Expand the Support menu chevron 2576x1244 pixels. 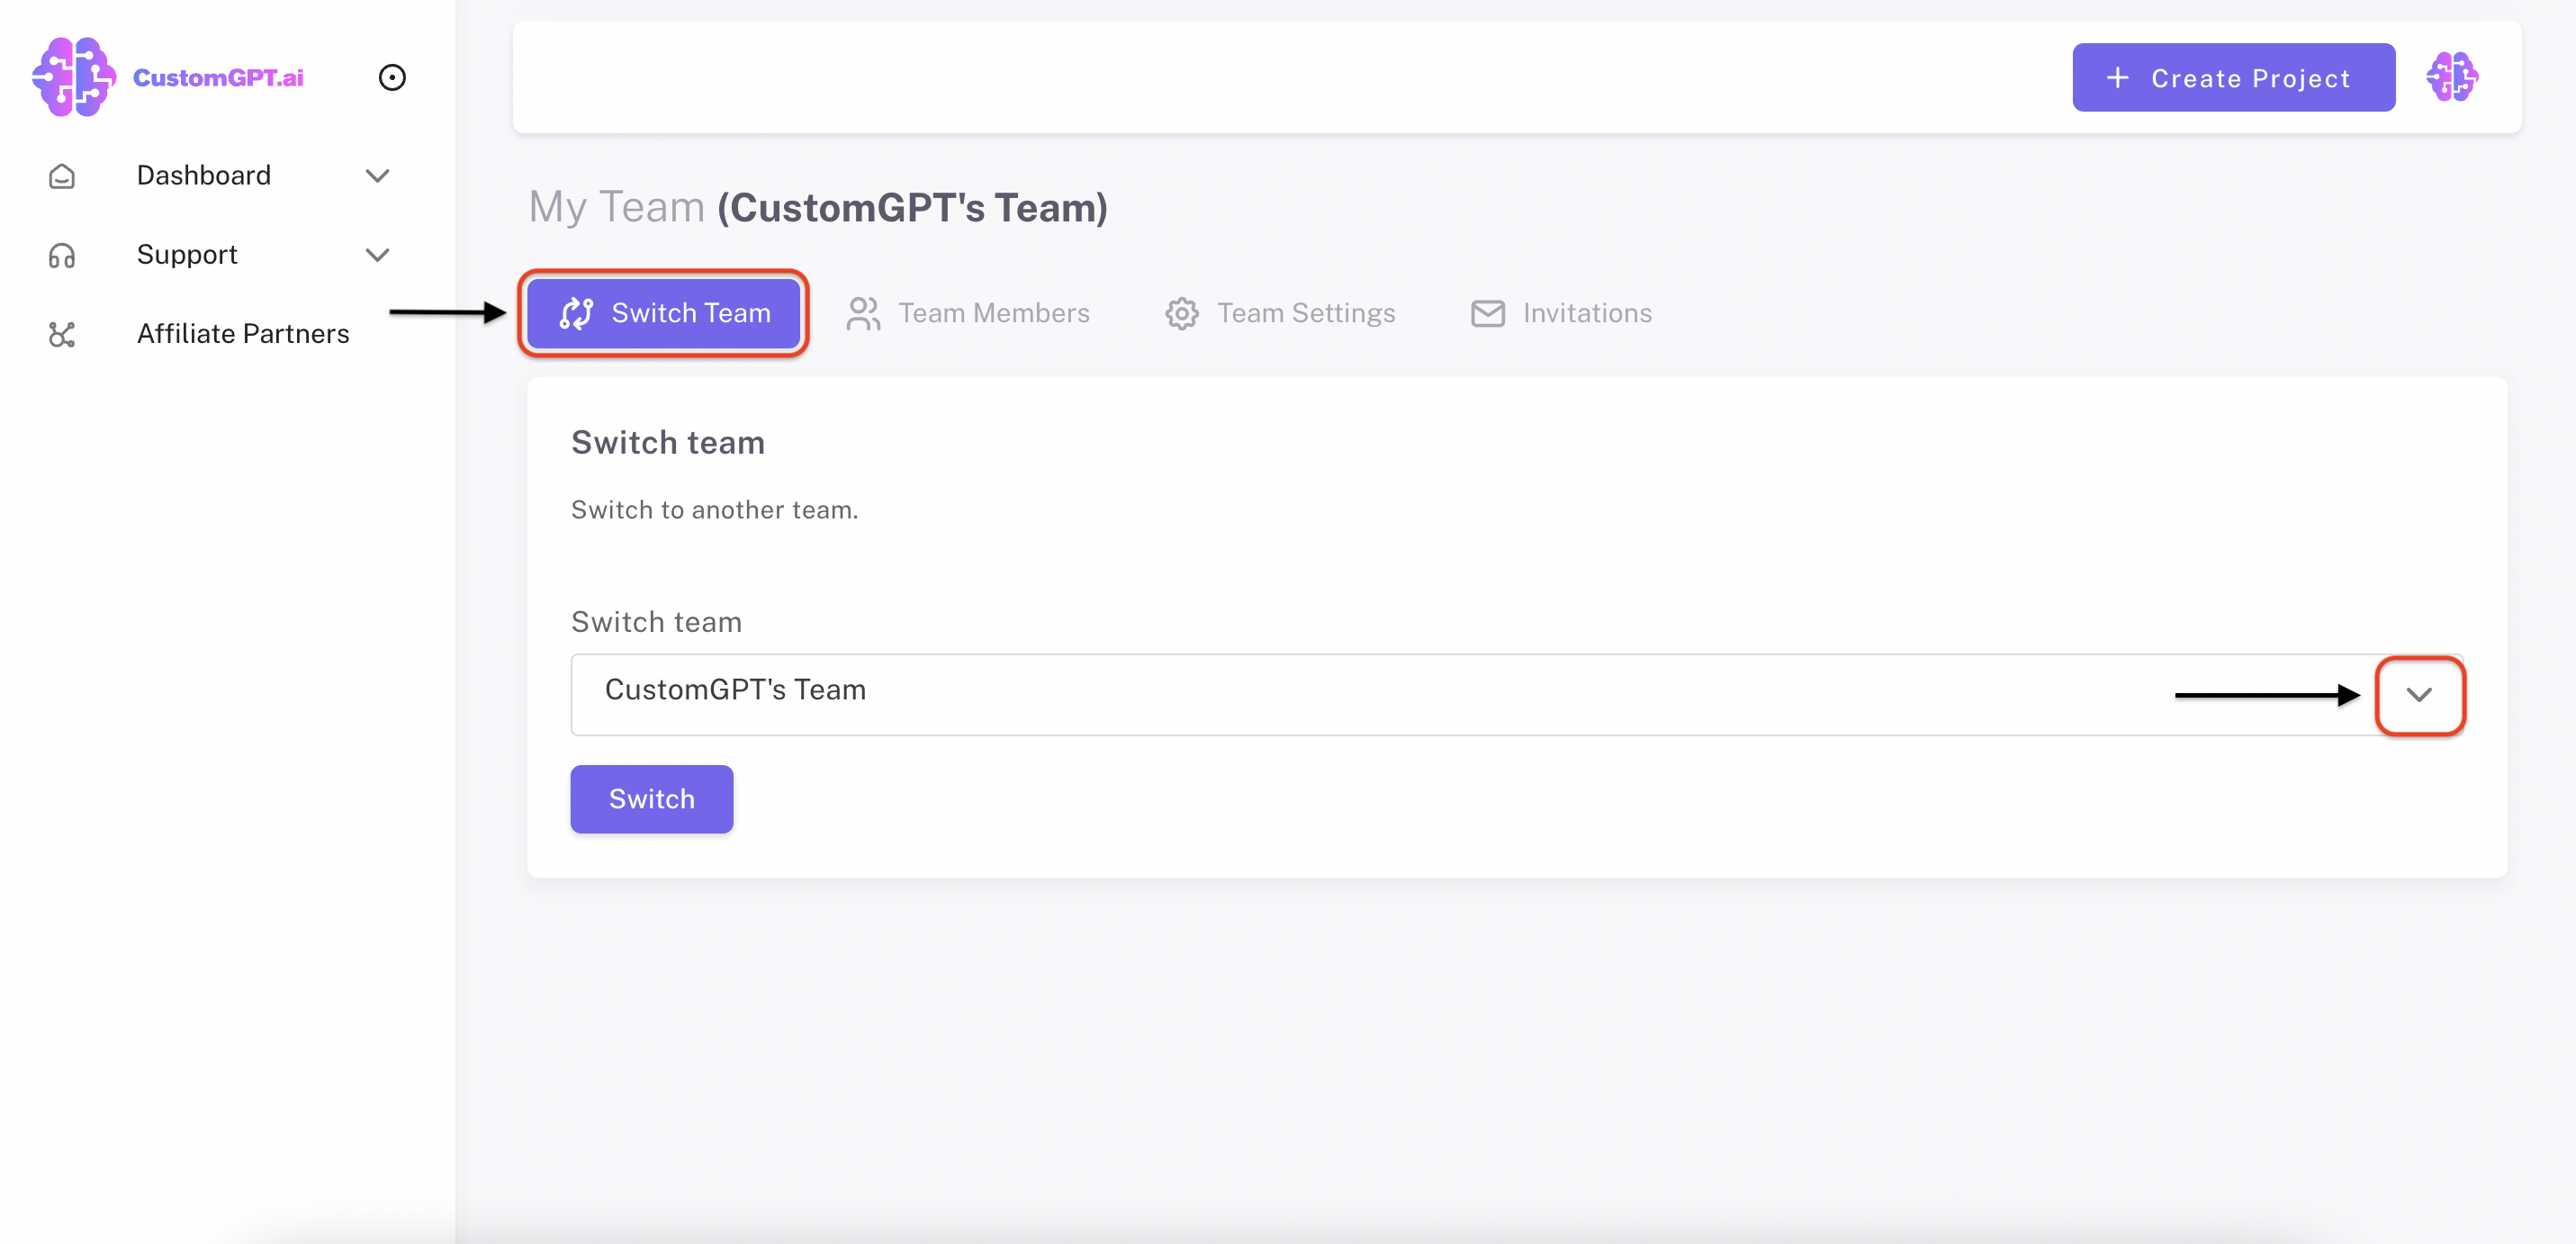point(377,255)
